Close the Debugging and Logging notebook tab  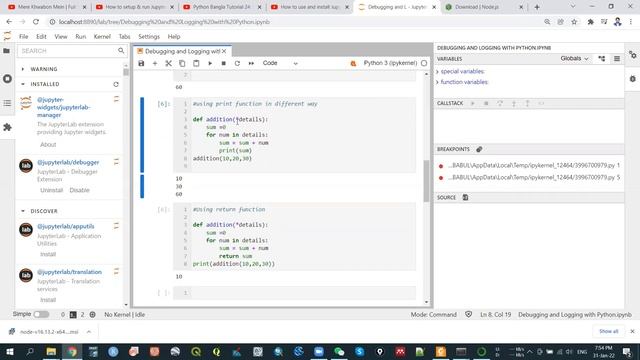(224, 51)
